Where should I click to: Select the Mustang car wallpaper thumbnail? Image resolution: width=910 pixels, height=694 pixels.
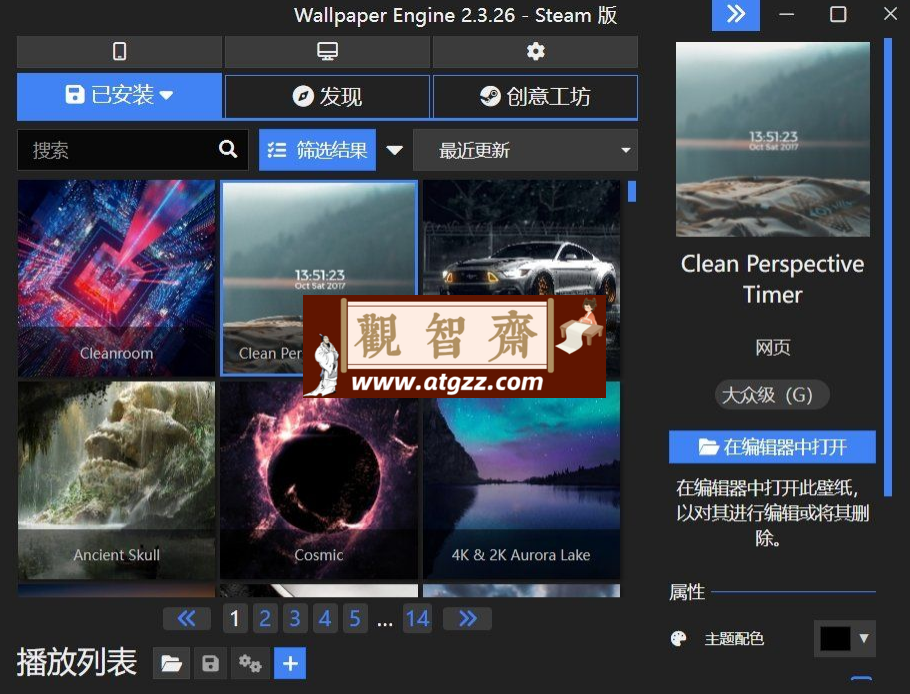pos(521,238)
